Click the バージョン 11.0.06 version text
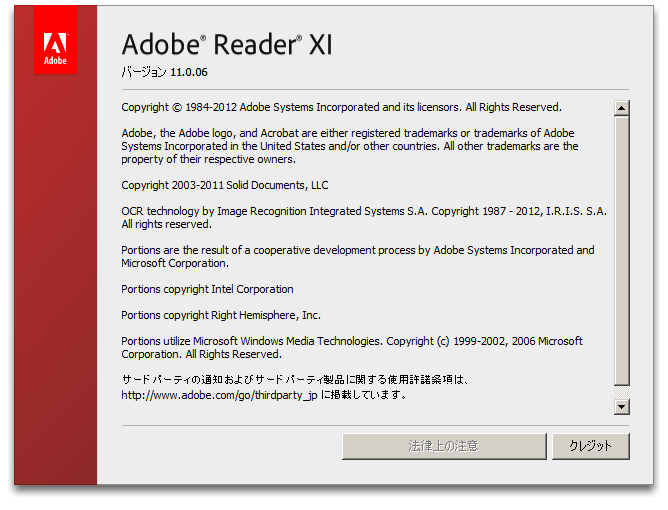The width and height of the screenshot is (668, 510). tap(164, 72)
